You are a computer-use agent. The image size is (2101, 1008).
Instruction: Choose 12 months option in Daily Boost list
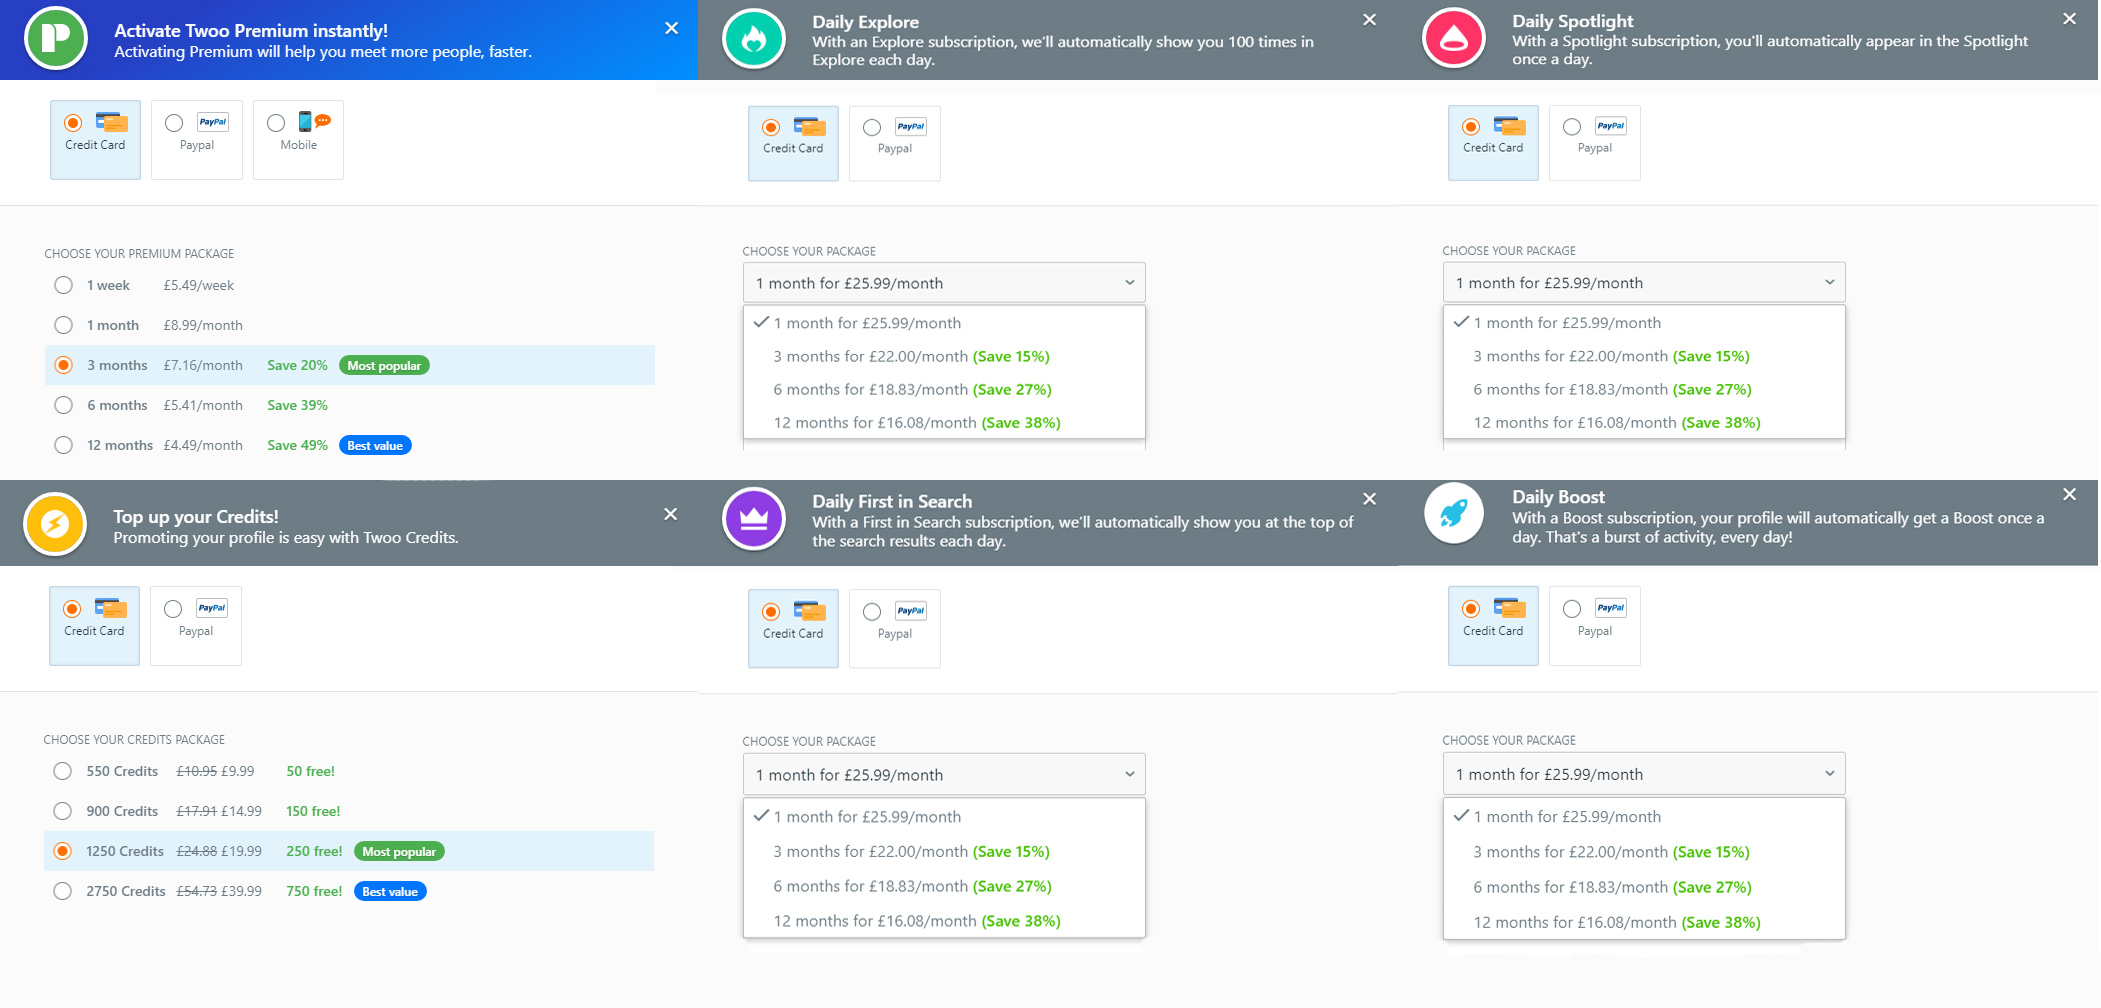pyautogui.click(x=1616, y=922)
